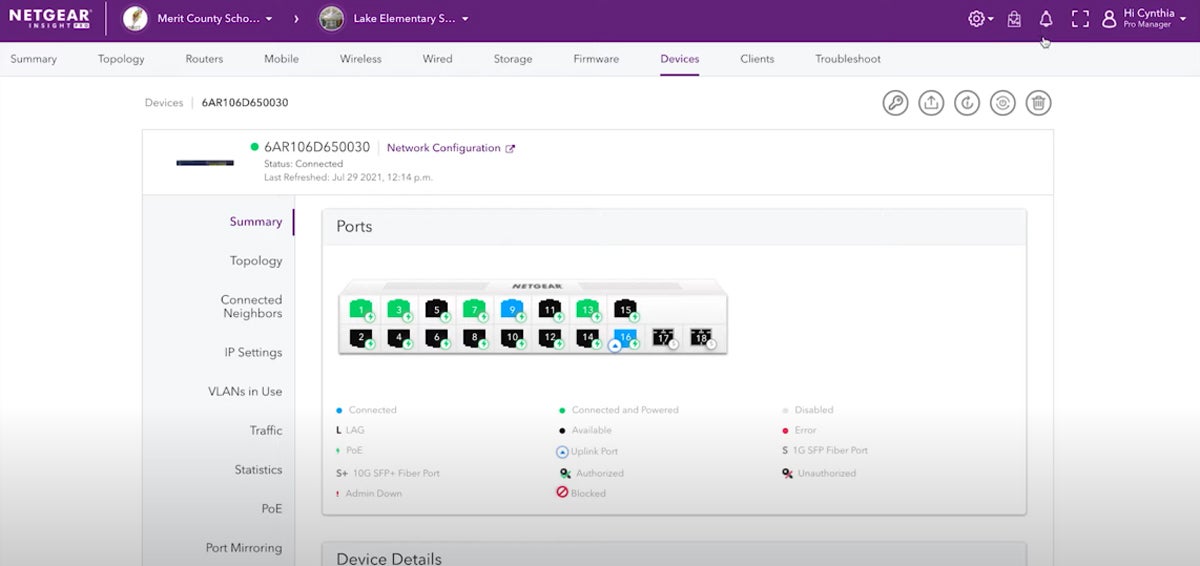Open the Troubleshoot tab
Image resolution: width=1200 pixels, height=566 pixels.
(848, 59)
